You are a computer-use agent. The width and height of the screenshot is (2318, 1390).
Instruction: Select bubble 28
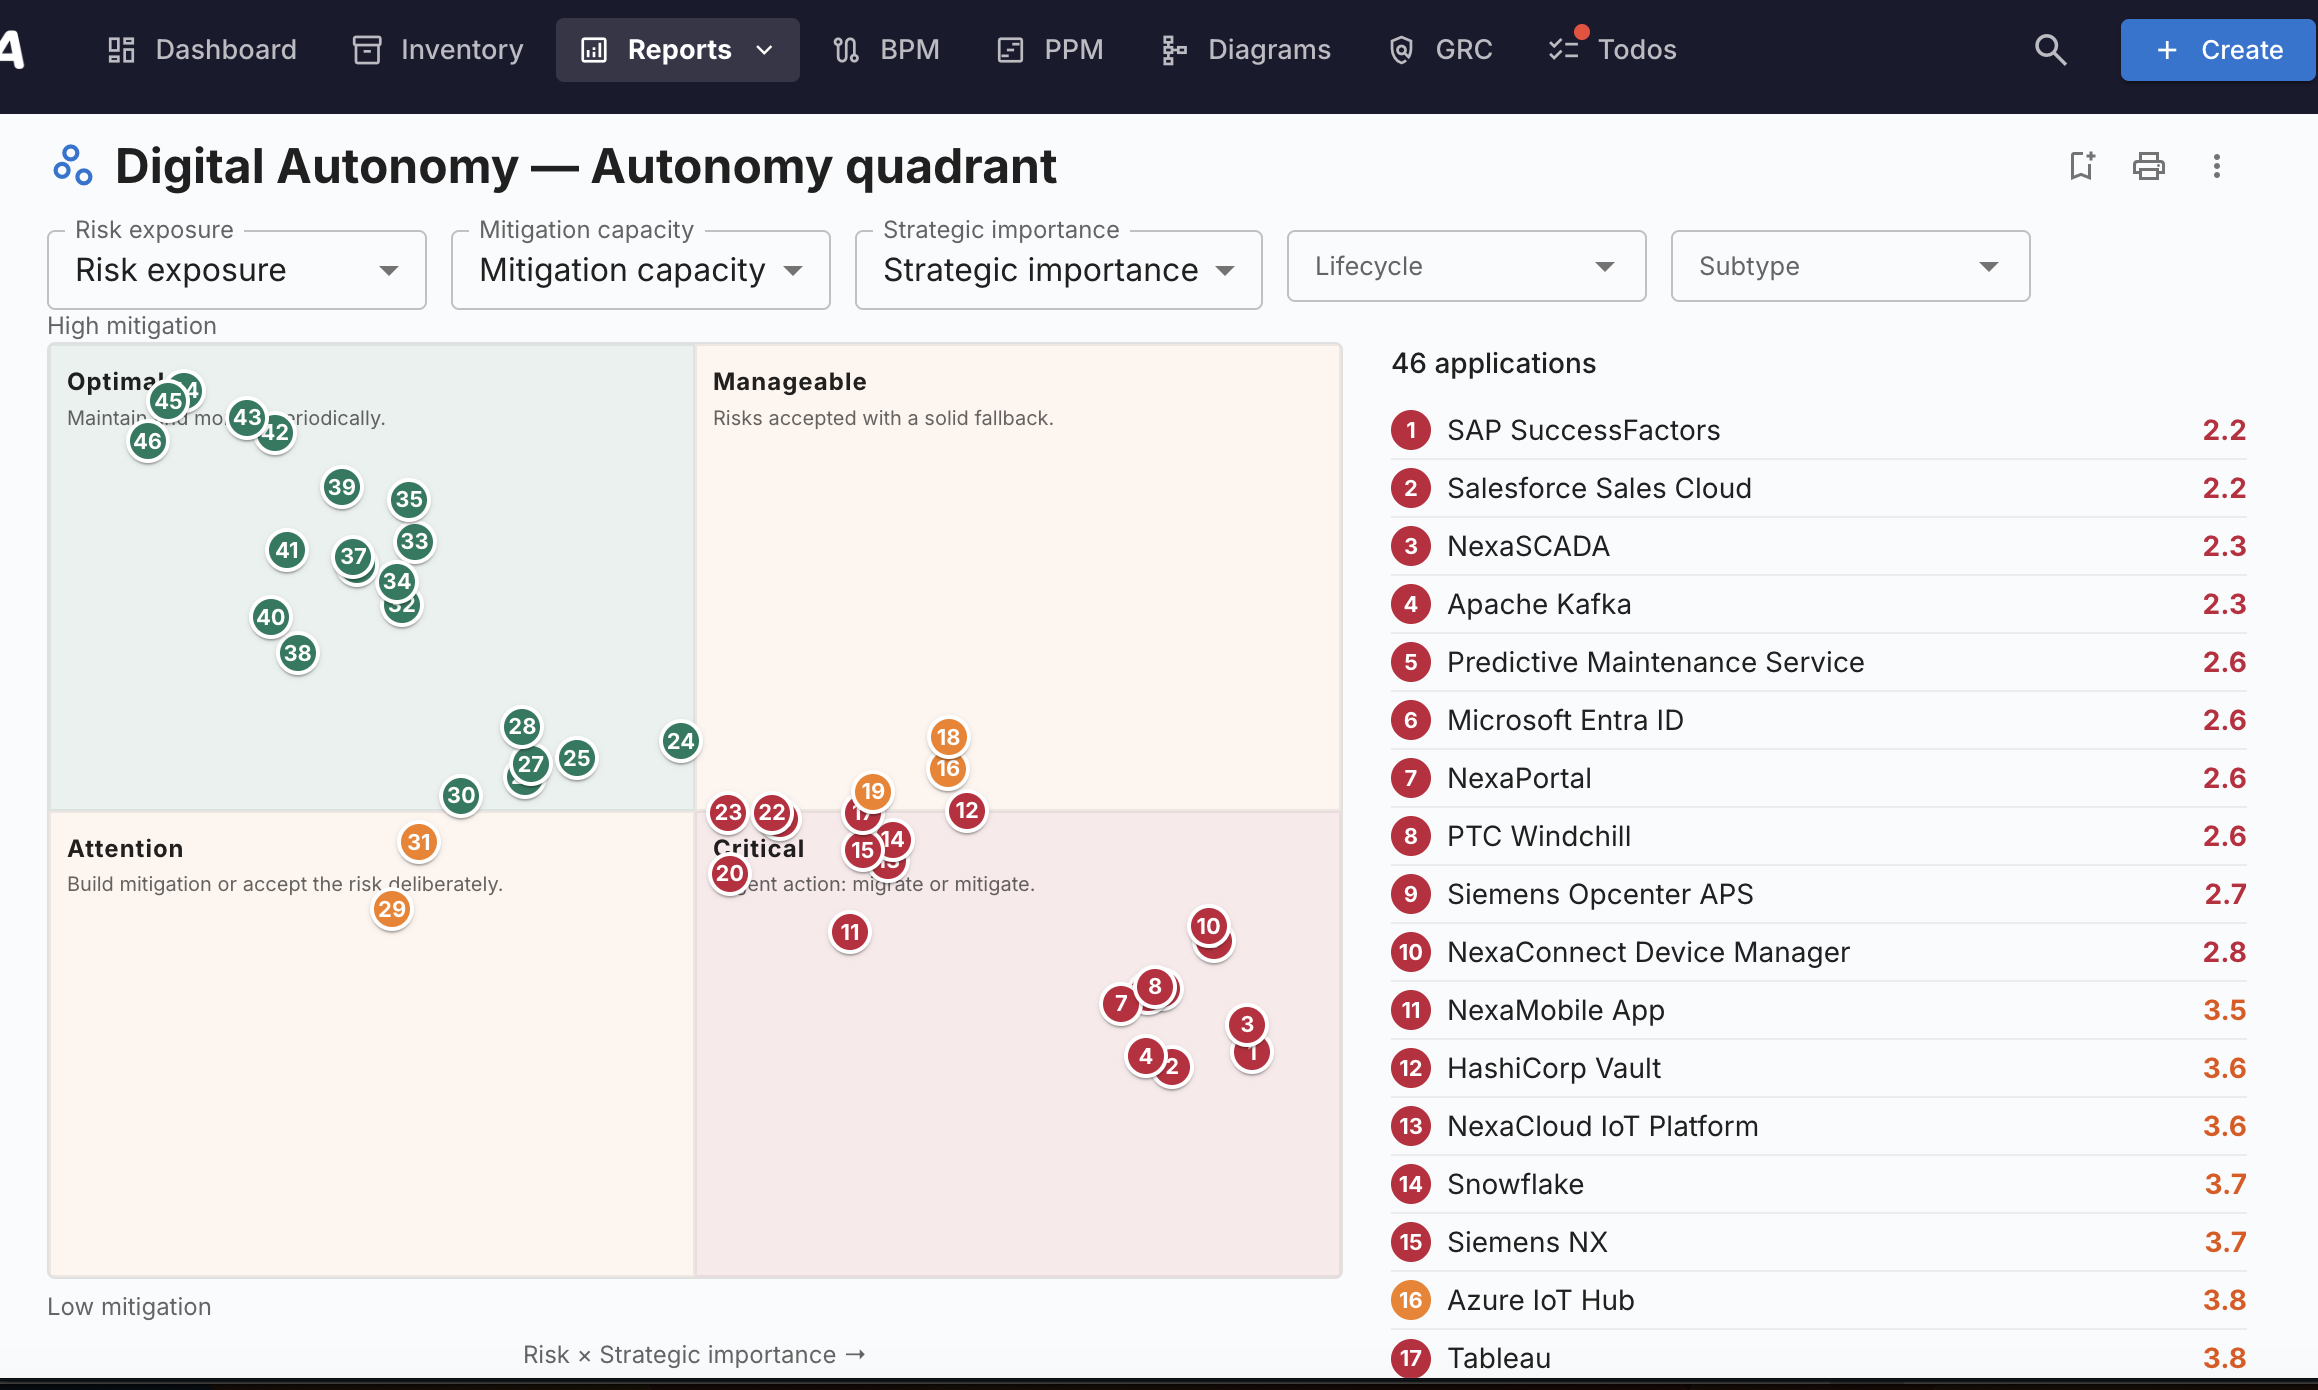pyautogui.click(x=522, y=726)
